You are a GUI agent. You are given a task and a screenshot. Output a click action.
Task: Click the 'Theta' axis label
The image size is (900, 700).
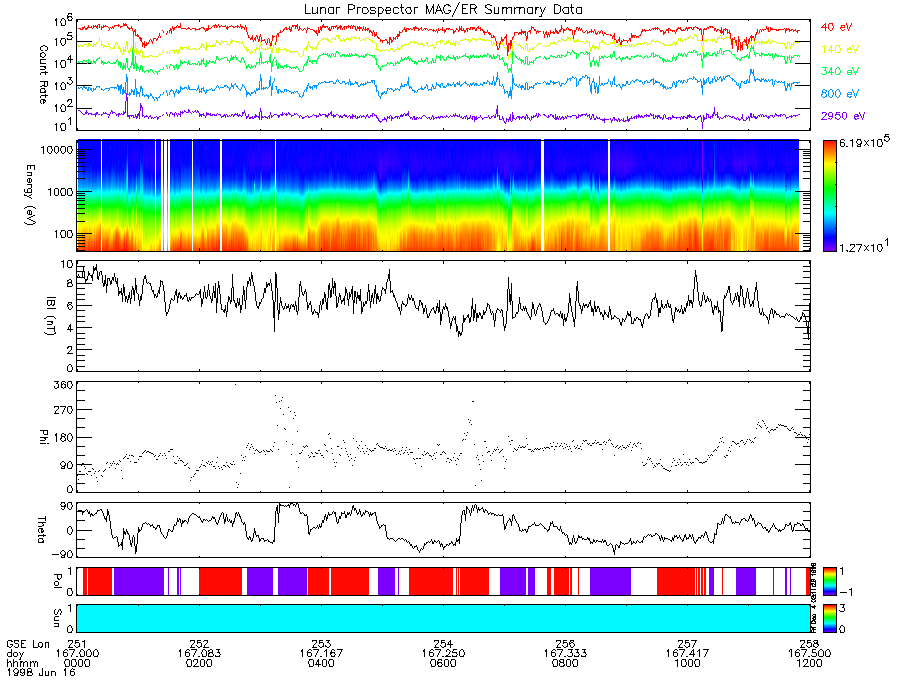point(41,529)
